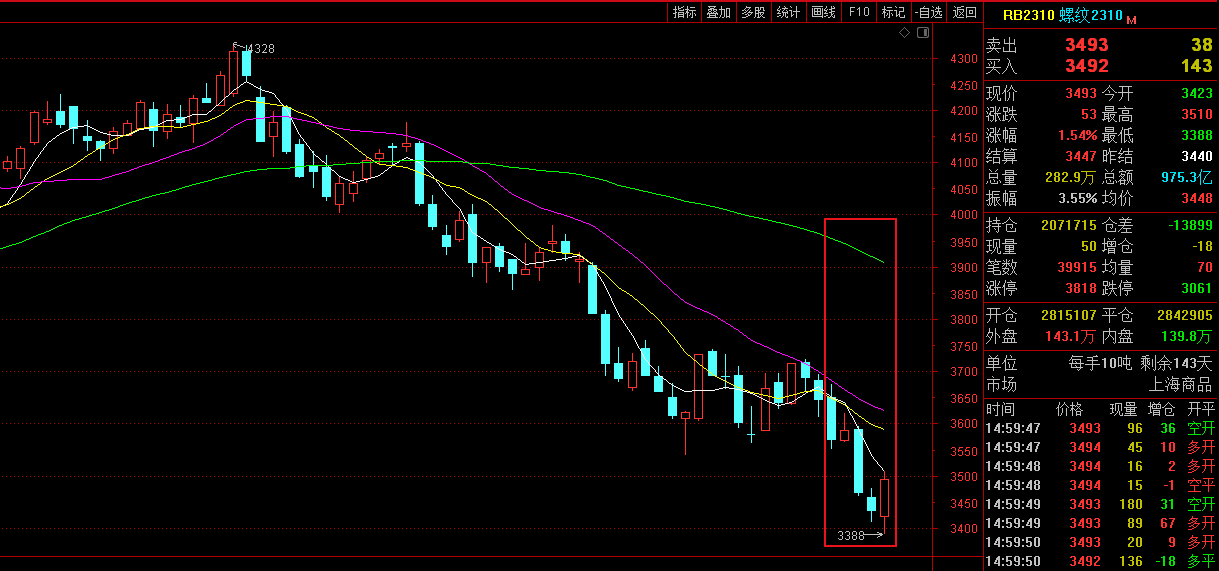
Task: Click the 卖出 sell price 3493
Action: [1086, 45]
